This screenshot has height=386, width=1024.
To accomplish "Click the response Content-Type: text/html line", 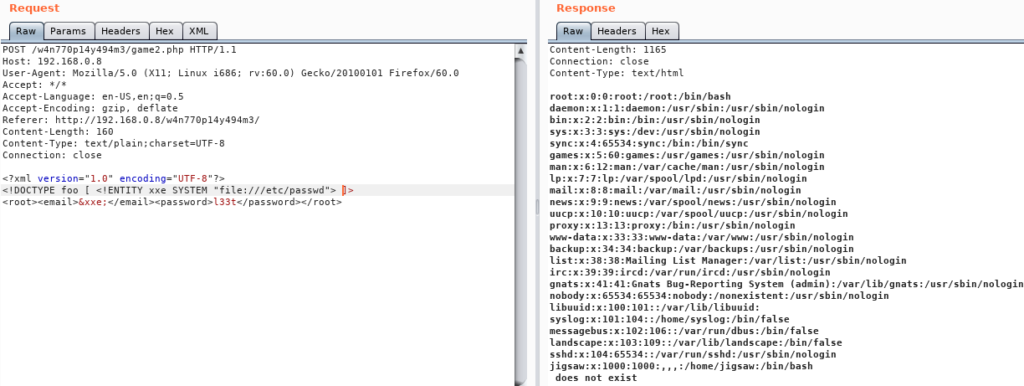I will (x=616, y=73).
